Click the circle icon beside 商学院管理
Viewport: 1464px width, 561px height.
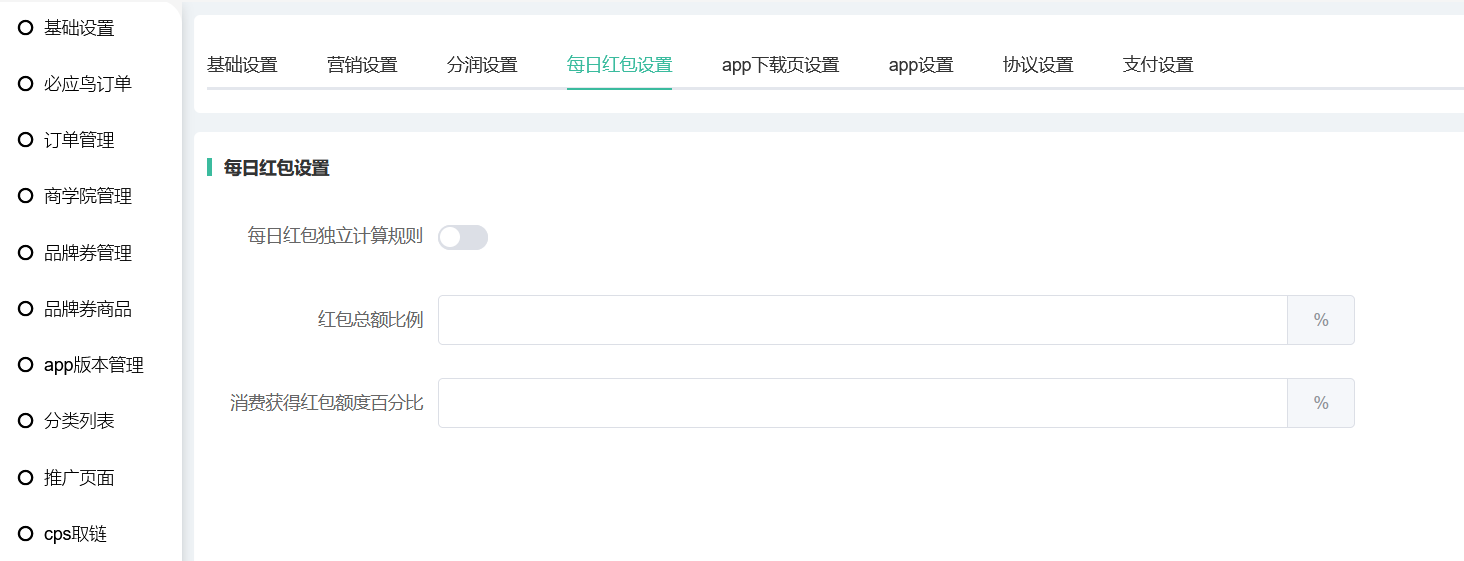click(x=26, y=196)
